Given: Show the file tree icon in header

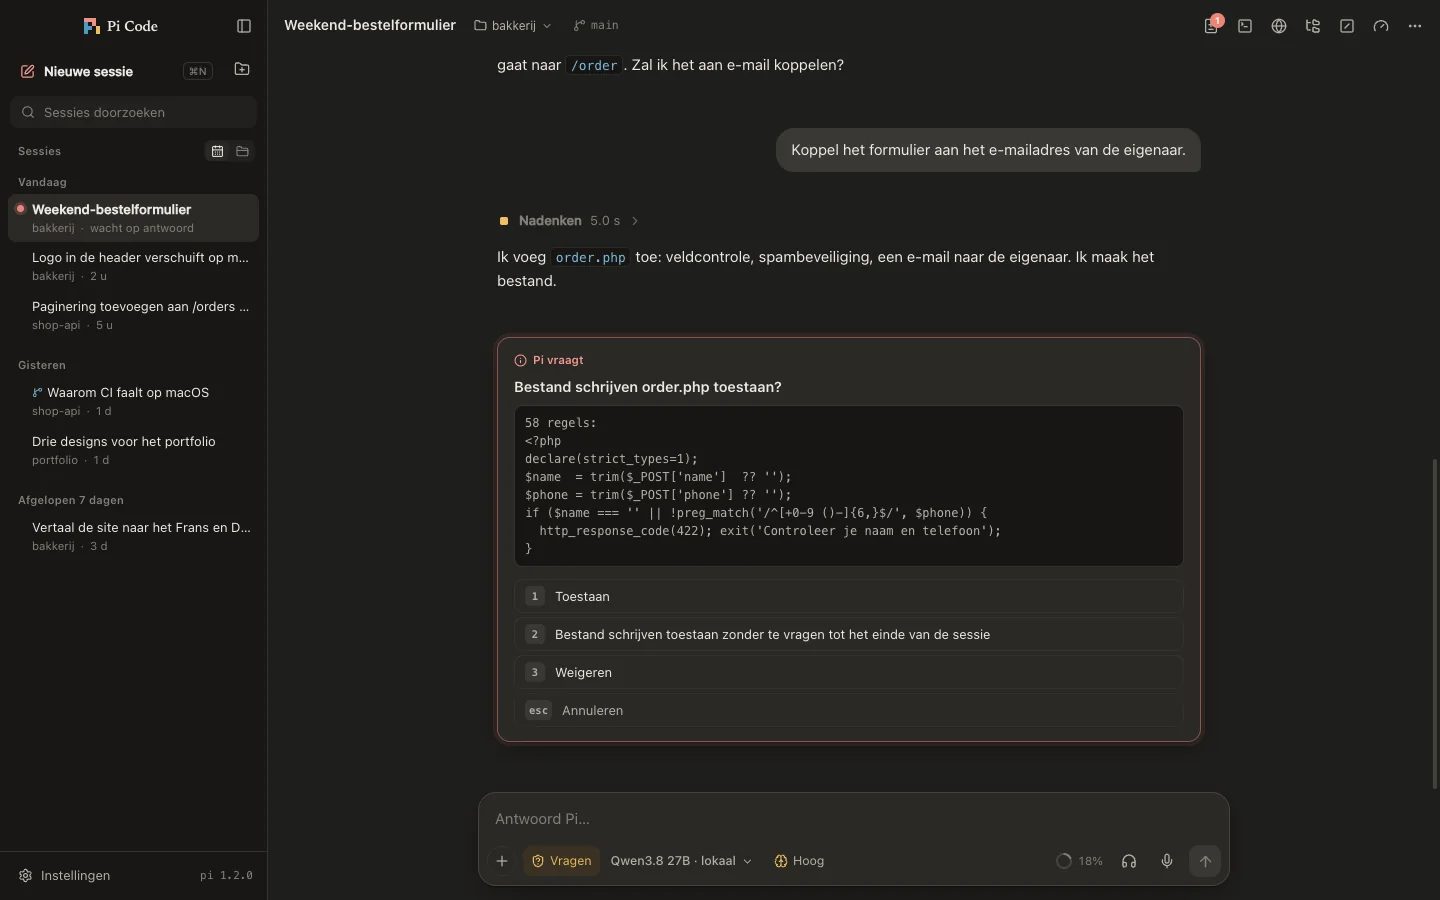Looking at the screenshot, I should tap(1313, 26).
